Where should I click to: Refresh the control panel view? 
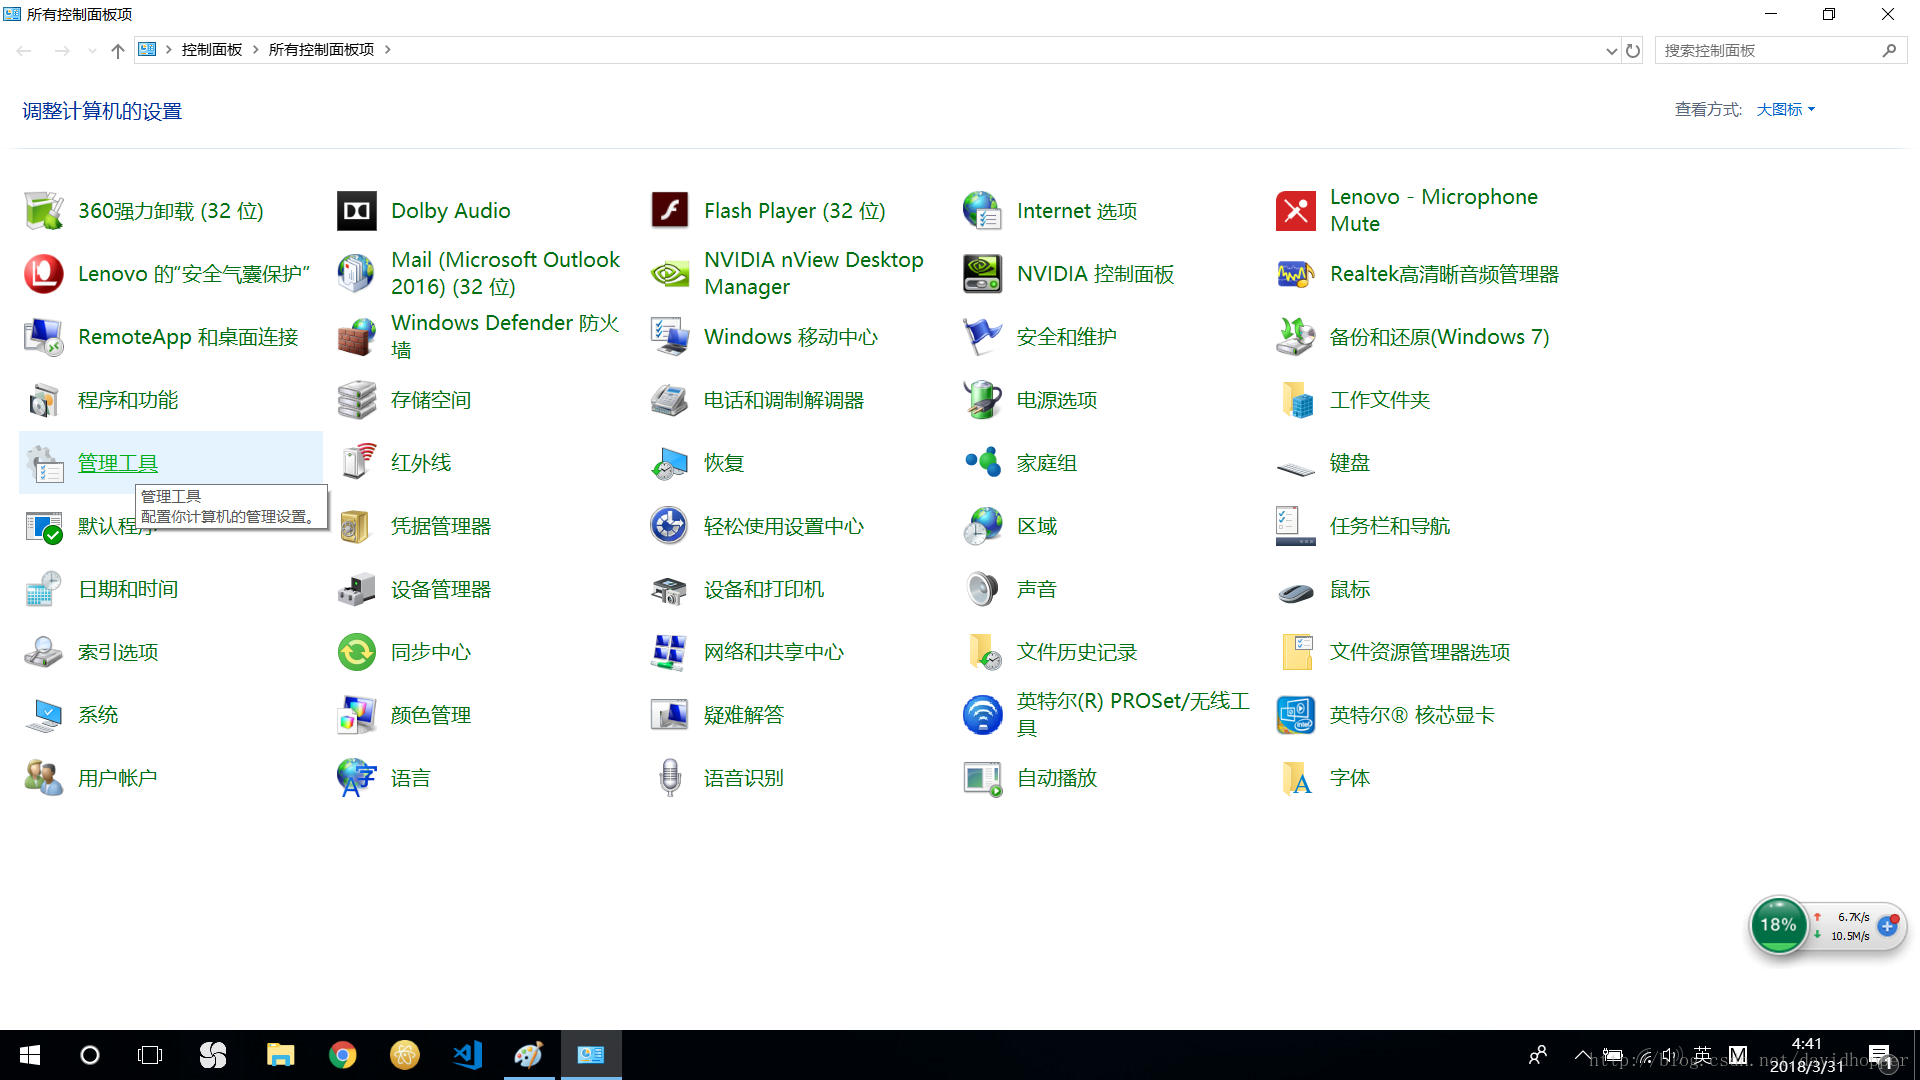[1633, 50]
